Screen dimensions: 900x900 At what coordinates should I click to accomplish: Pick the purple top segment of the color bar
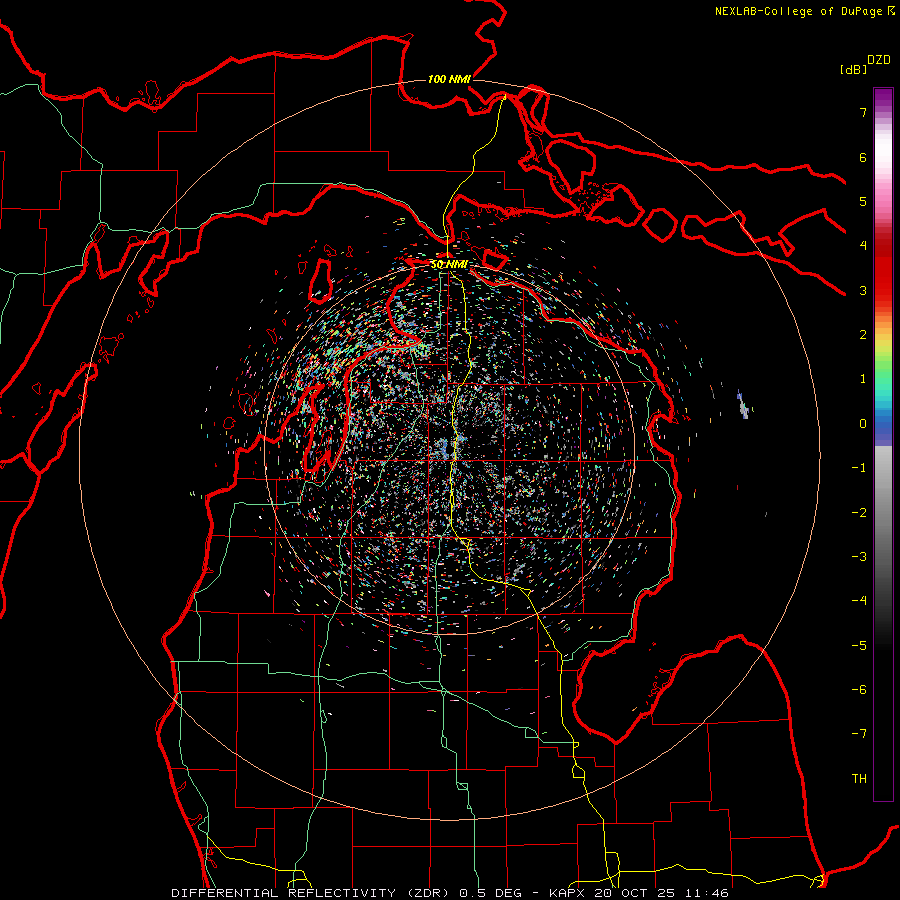tap(883, 98)
